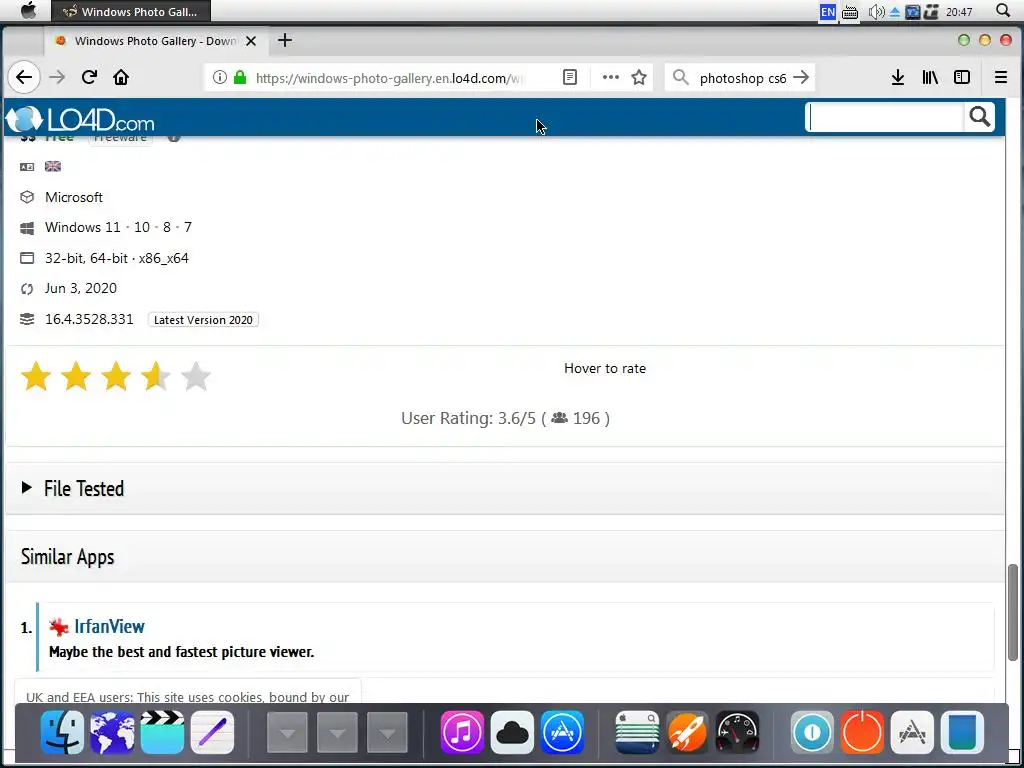Go back to the previous page
1024x768 pixels.
pyautogui.click(x=24, y=78)
